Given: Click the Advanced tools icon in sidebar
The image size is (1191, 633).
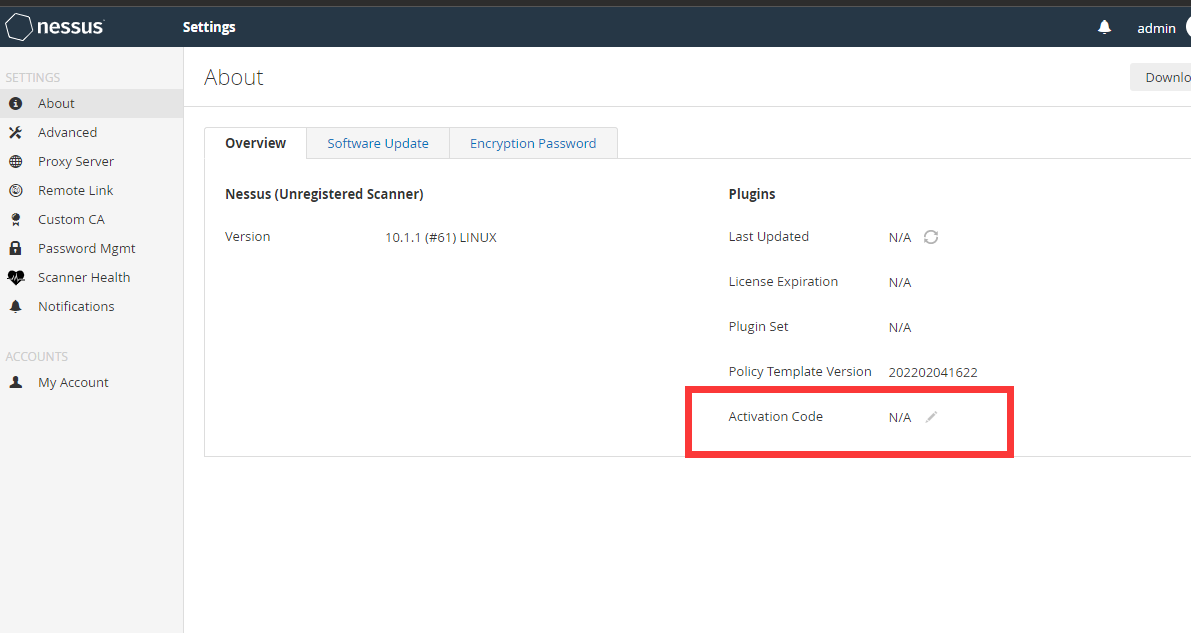Looking at the screenshot, I should point(15,132).
